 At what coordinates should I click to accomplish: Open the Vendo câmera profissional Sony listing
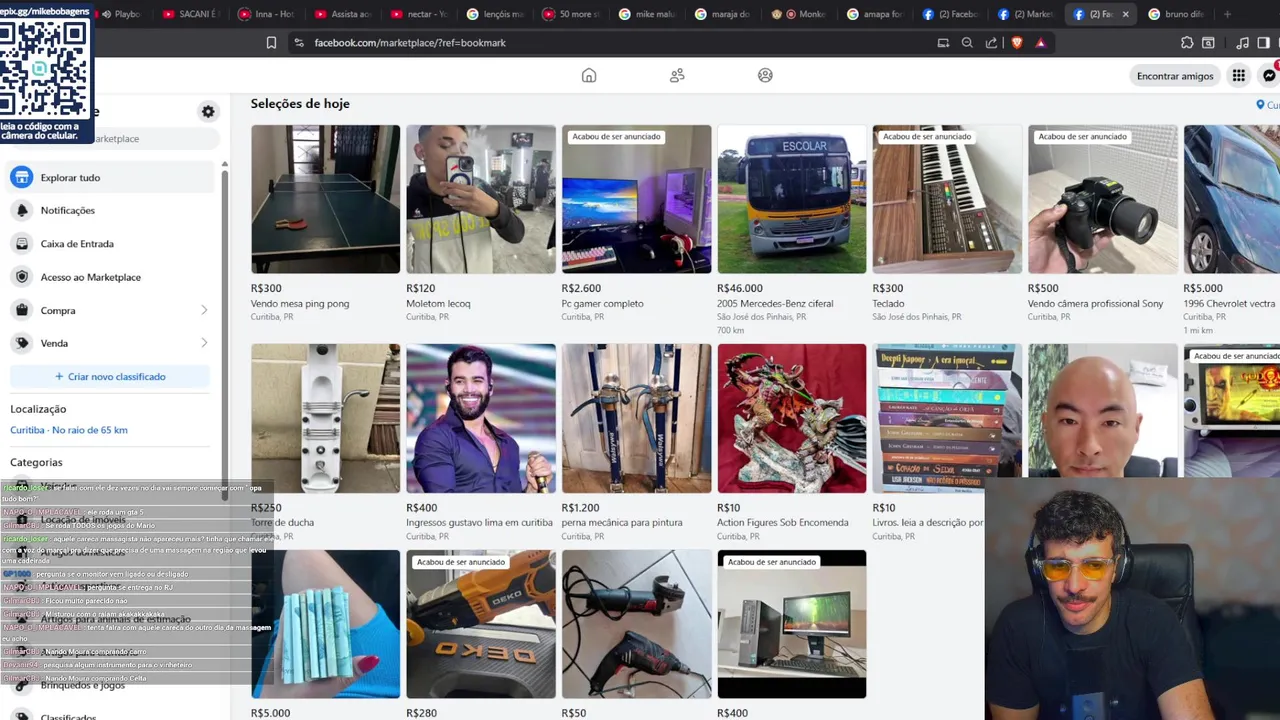[x=1103, y=199]
